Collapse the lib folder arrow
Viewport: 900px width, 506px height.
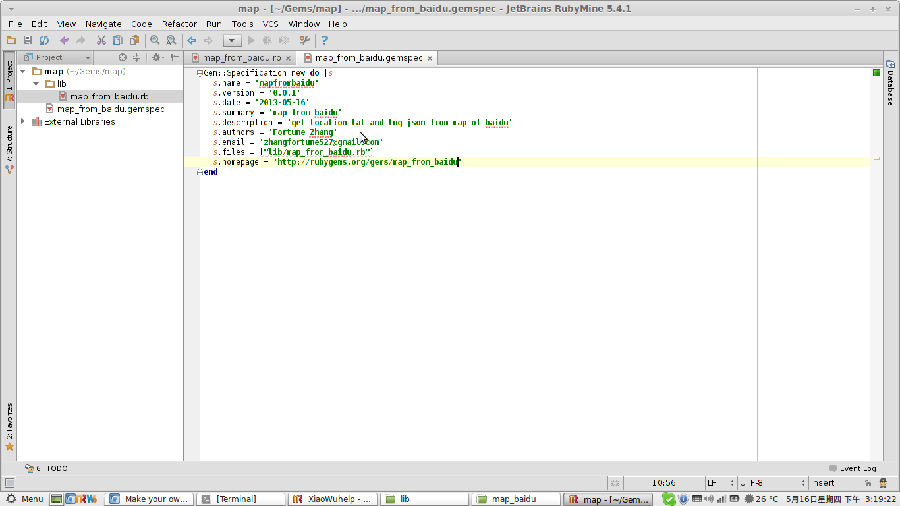36,84
